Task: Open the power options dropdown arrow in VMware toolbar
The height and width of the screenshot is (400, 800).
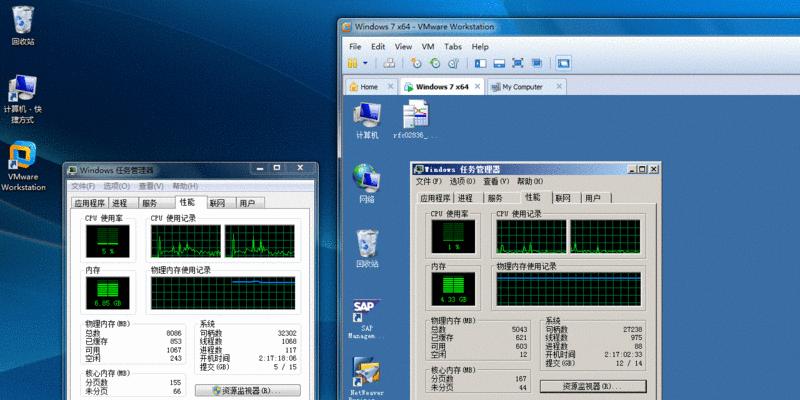Action: click(365, 63)
